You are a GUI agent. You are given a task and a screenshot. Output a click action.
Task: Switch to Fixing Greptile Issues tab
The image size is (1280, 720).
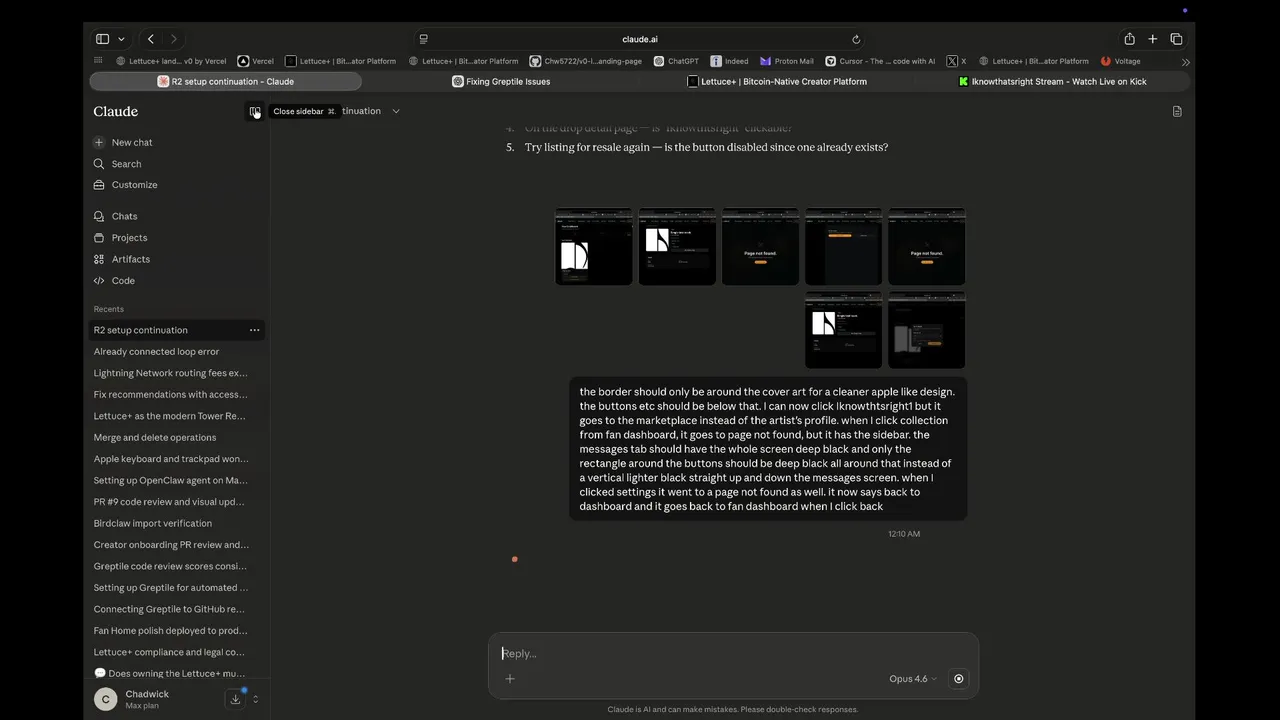pos(501,81)
